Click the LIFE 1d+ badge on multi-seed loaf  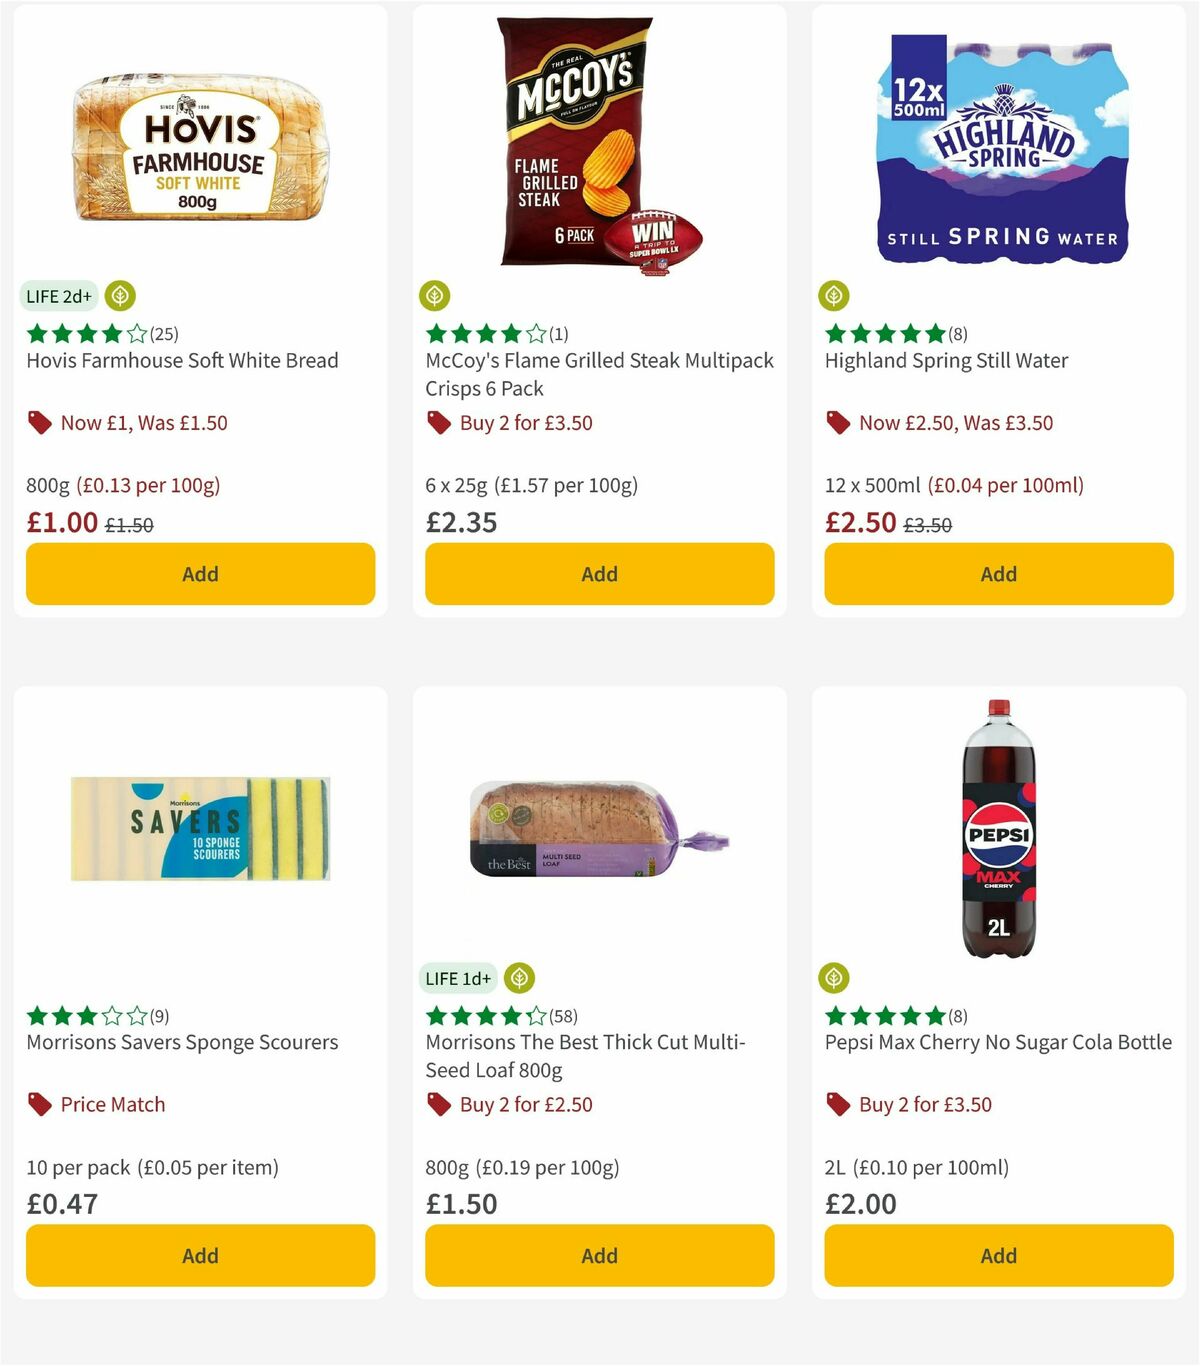458,978
